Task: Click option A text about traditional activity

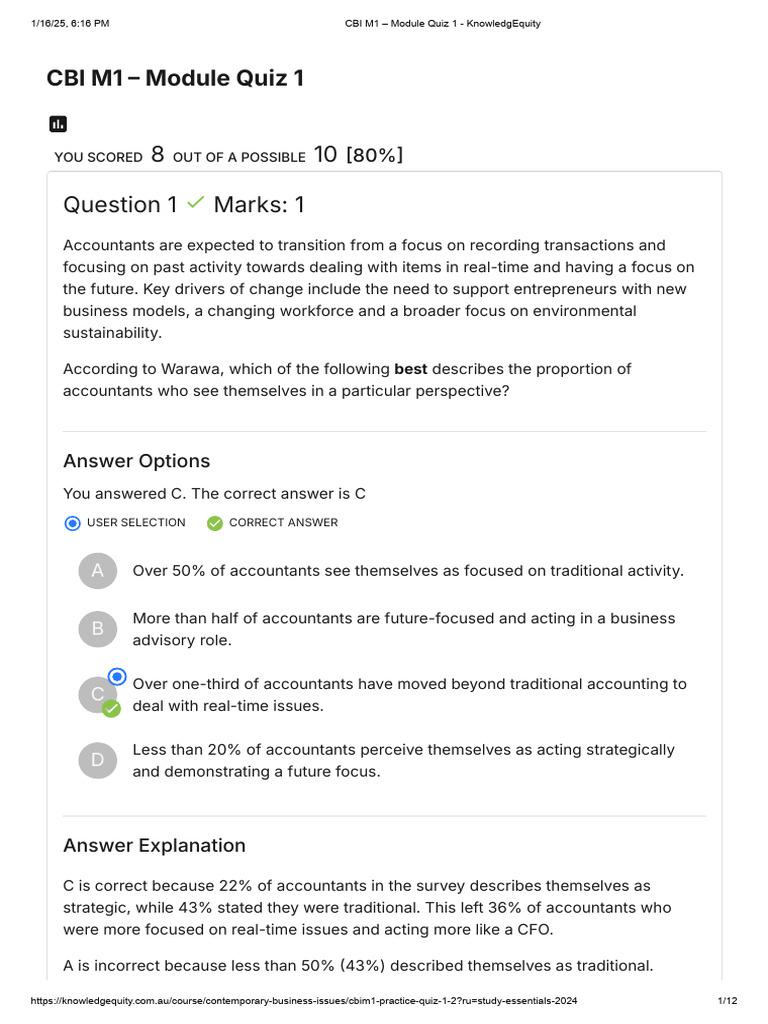Action: click(408, 571)
